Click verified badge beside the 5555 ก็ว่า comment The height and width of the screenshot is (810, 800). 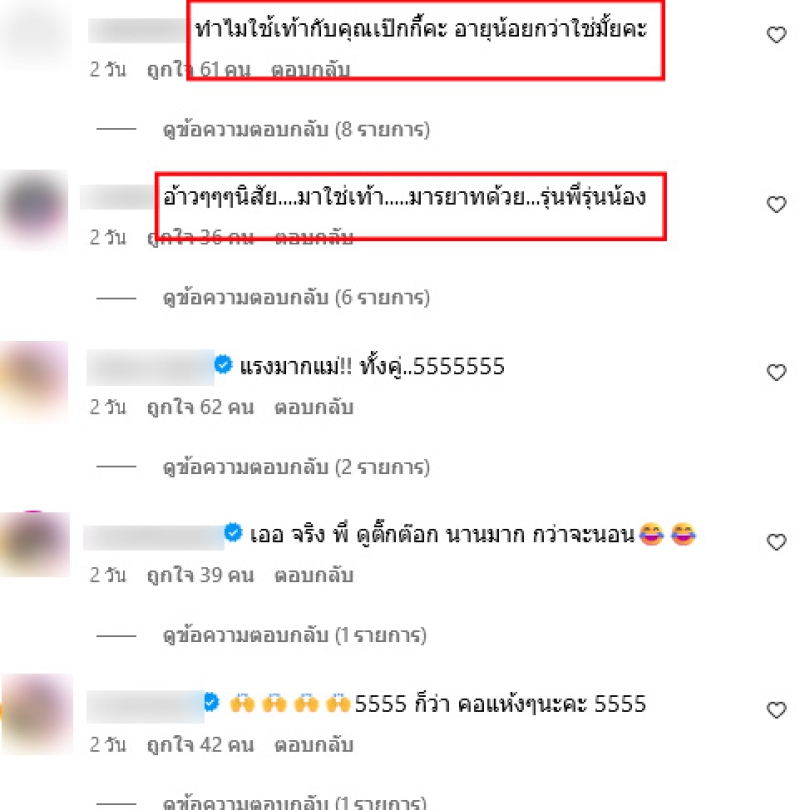click(x=211, y=702)
